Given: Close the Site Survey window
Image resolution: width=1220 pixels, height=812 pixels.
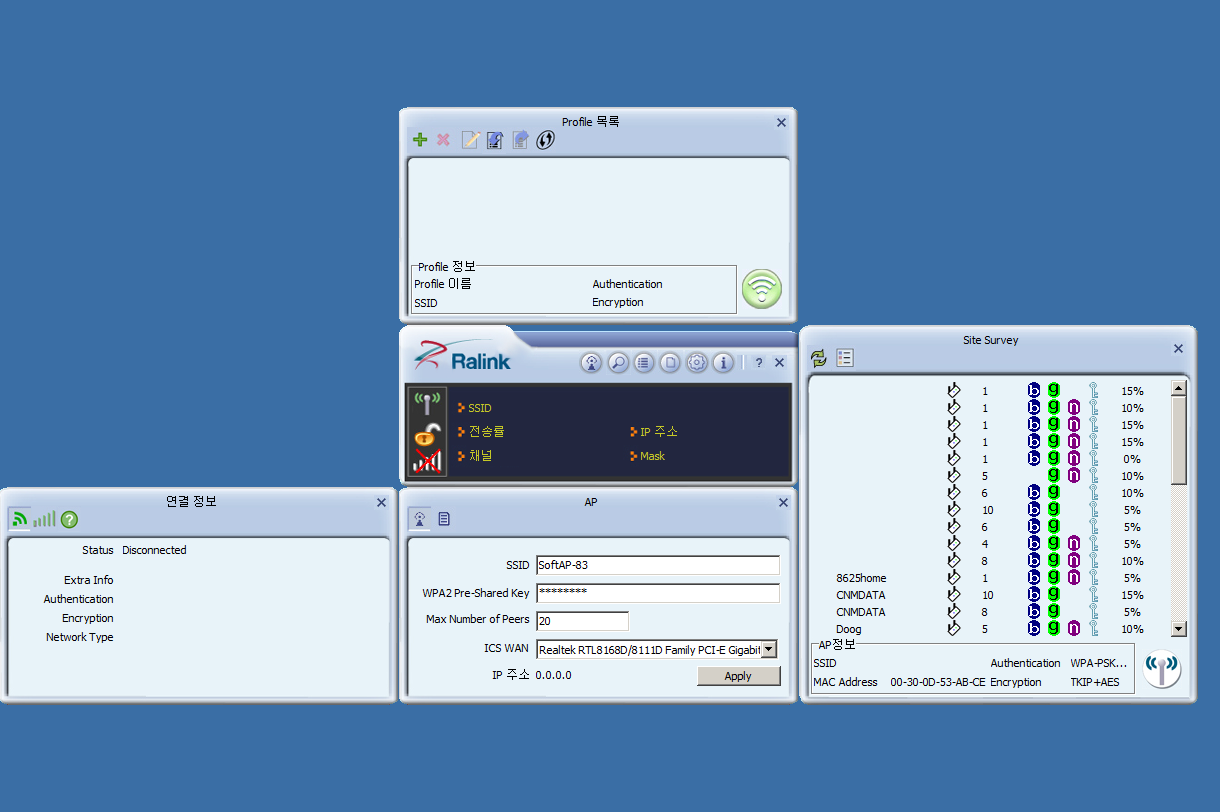Looking at the screenshot, I should tap(1178, 349).
